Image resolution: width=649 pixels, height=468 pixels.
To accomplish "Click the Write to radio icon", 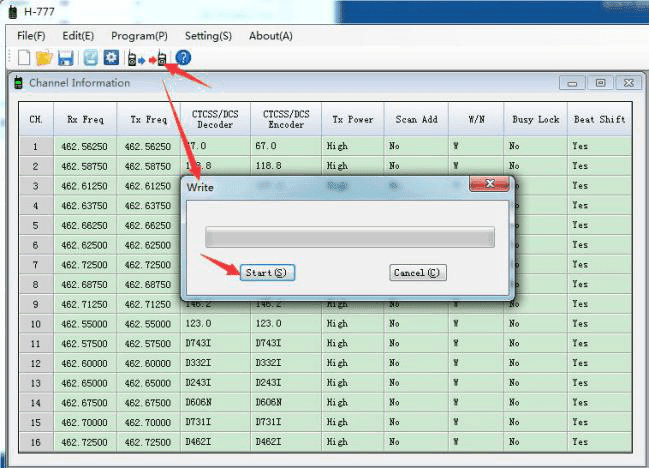I will (159, 58).
